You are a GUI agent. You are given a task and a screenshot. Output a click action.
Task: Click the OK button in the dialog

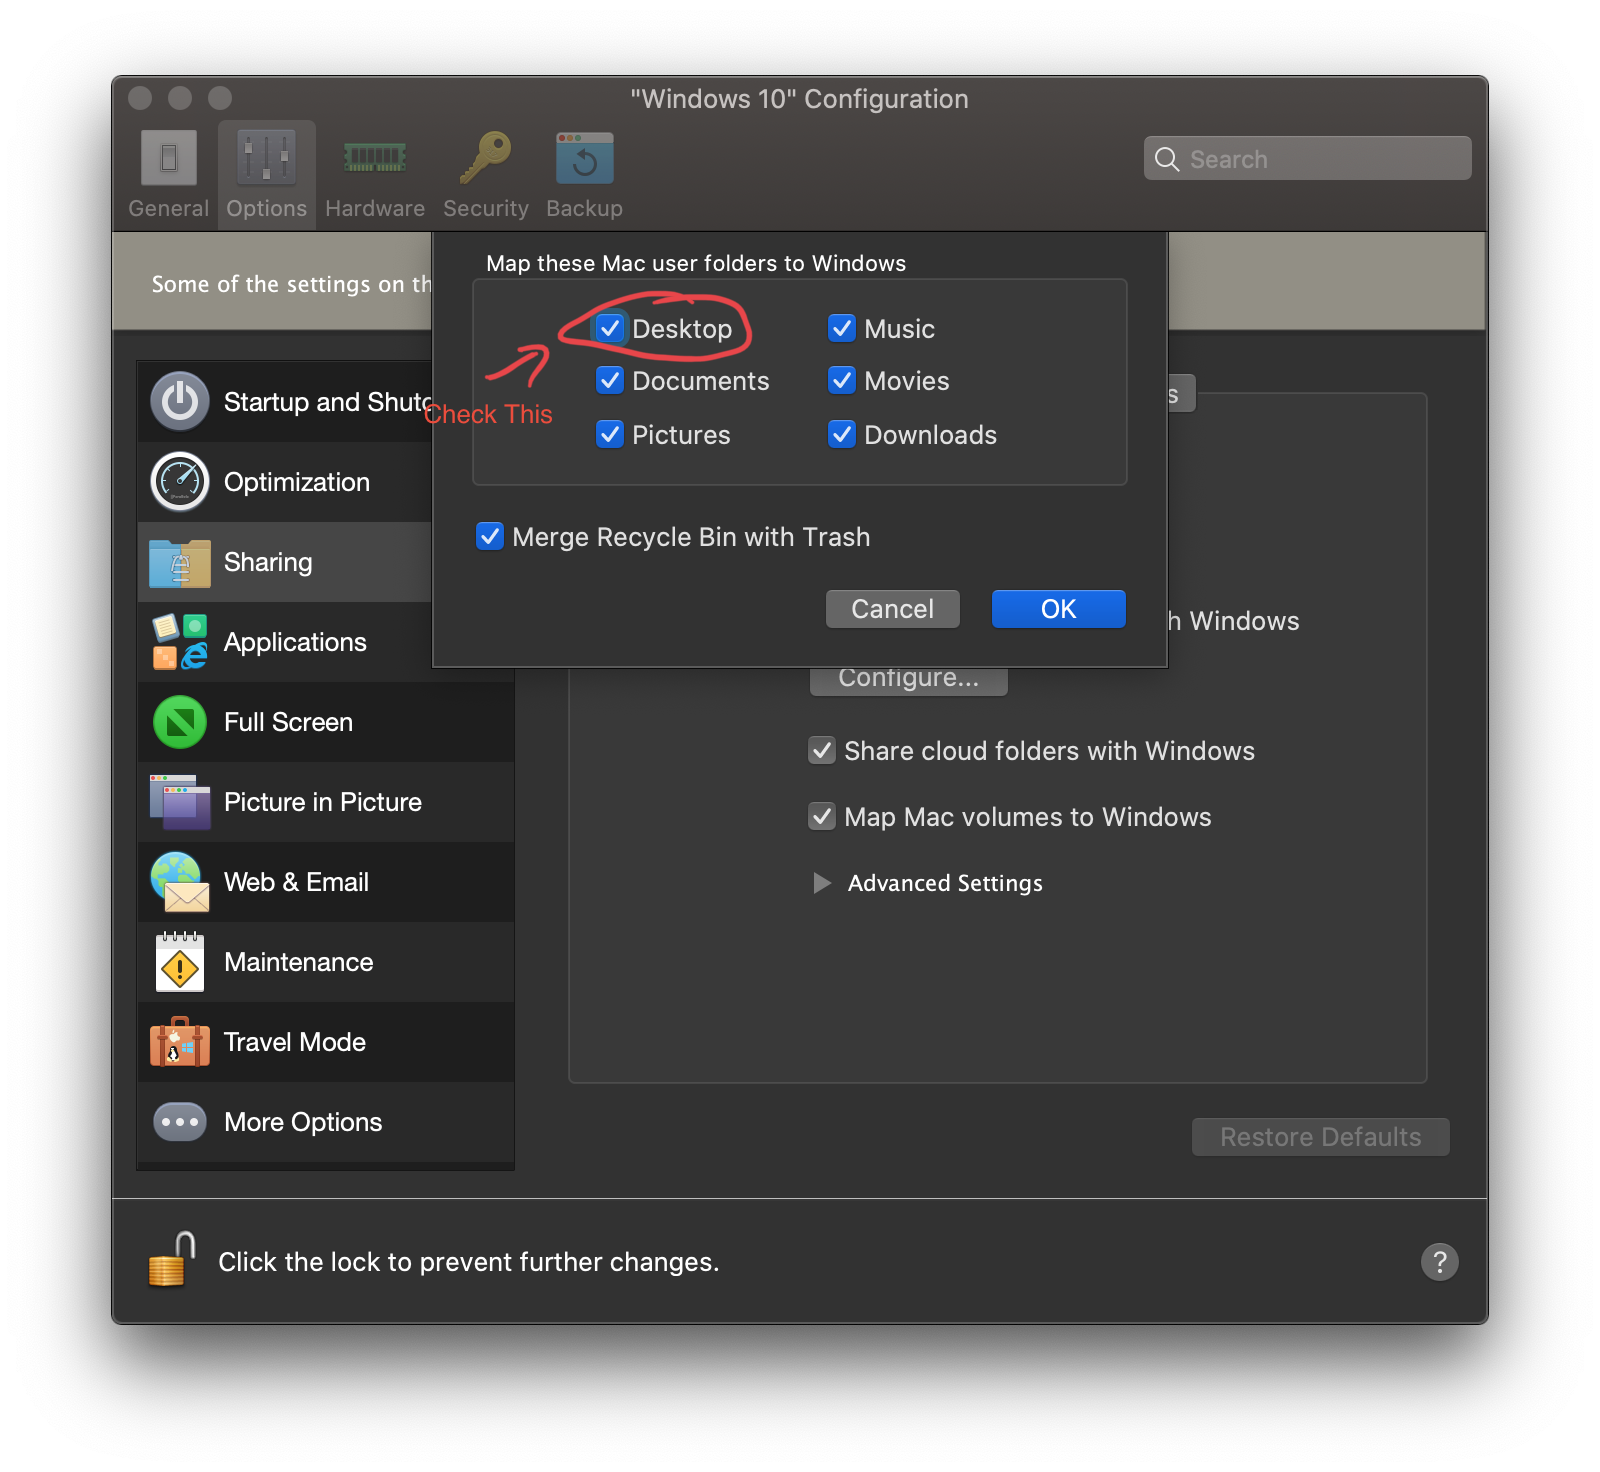point(1059,609)
